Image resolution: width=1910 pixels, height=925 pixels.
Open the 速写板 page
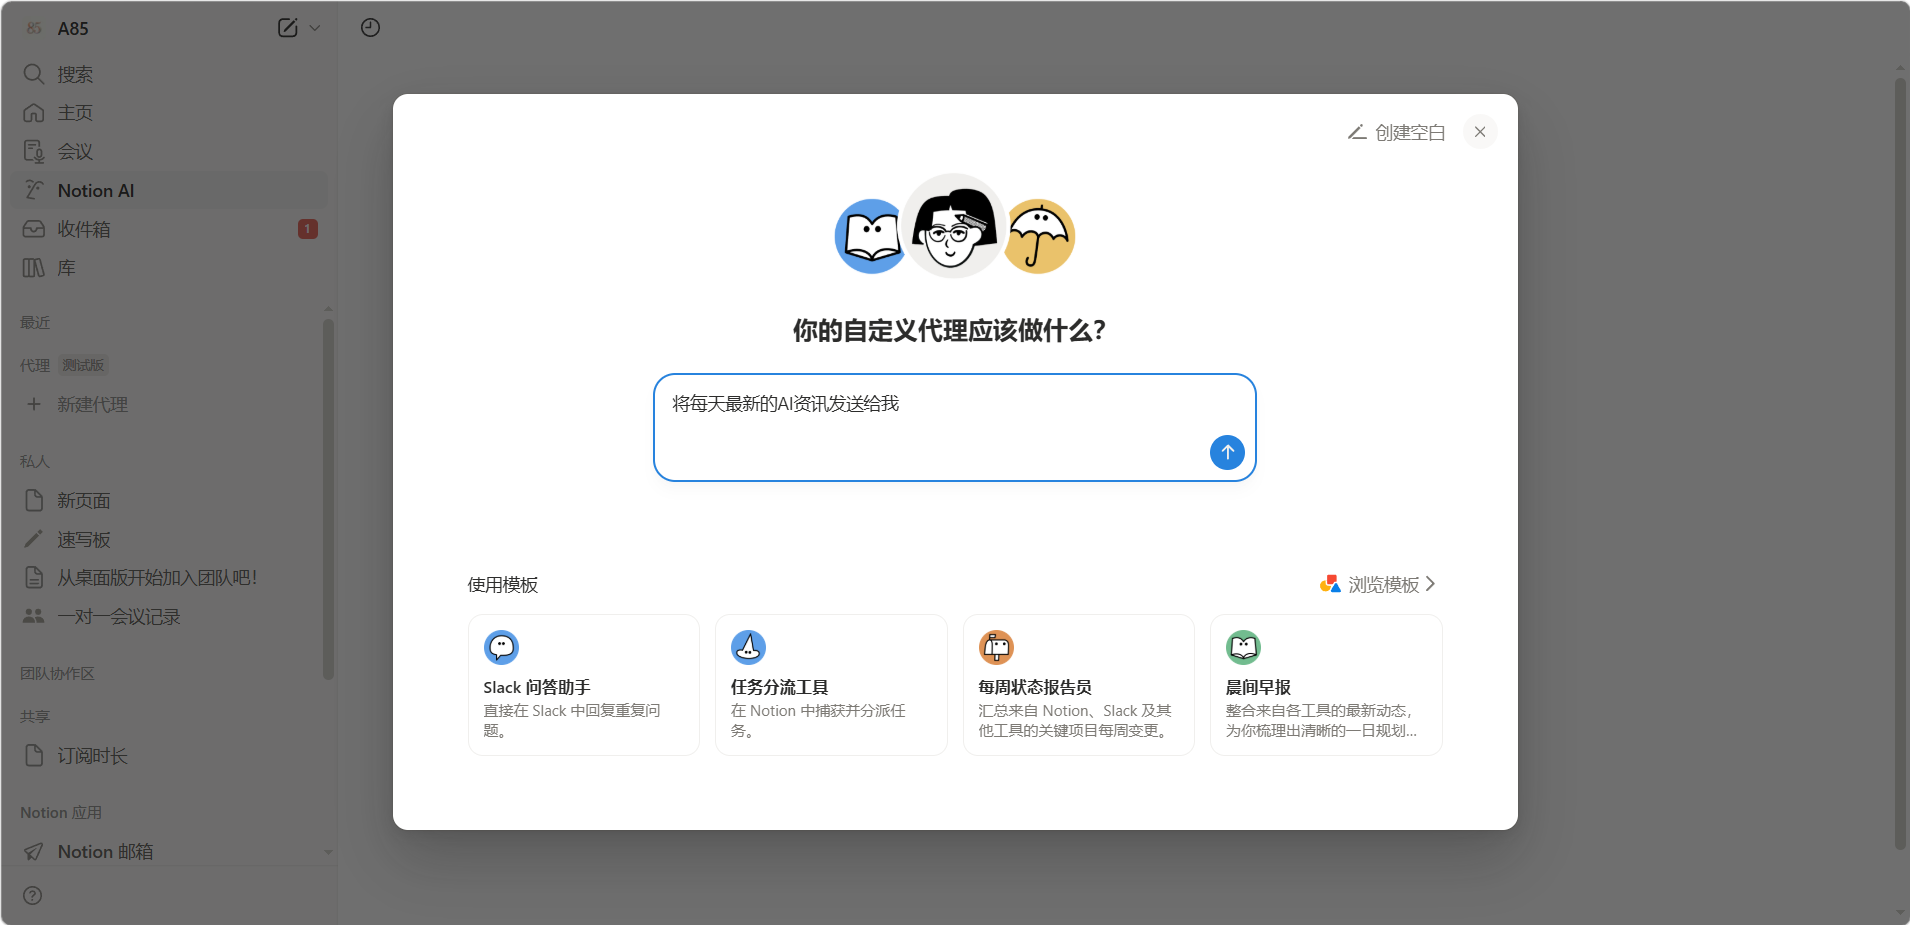pyautogui.click(x=170, y=539)
